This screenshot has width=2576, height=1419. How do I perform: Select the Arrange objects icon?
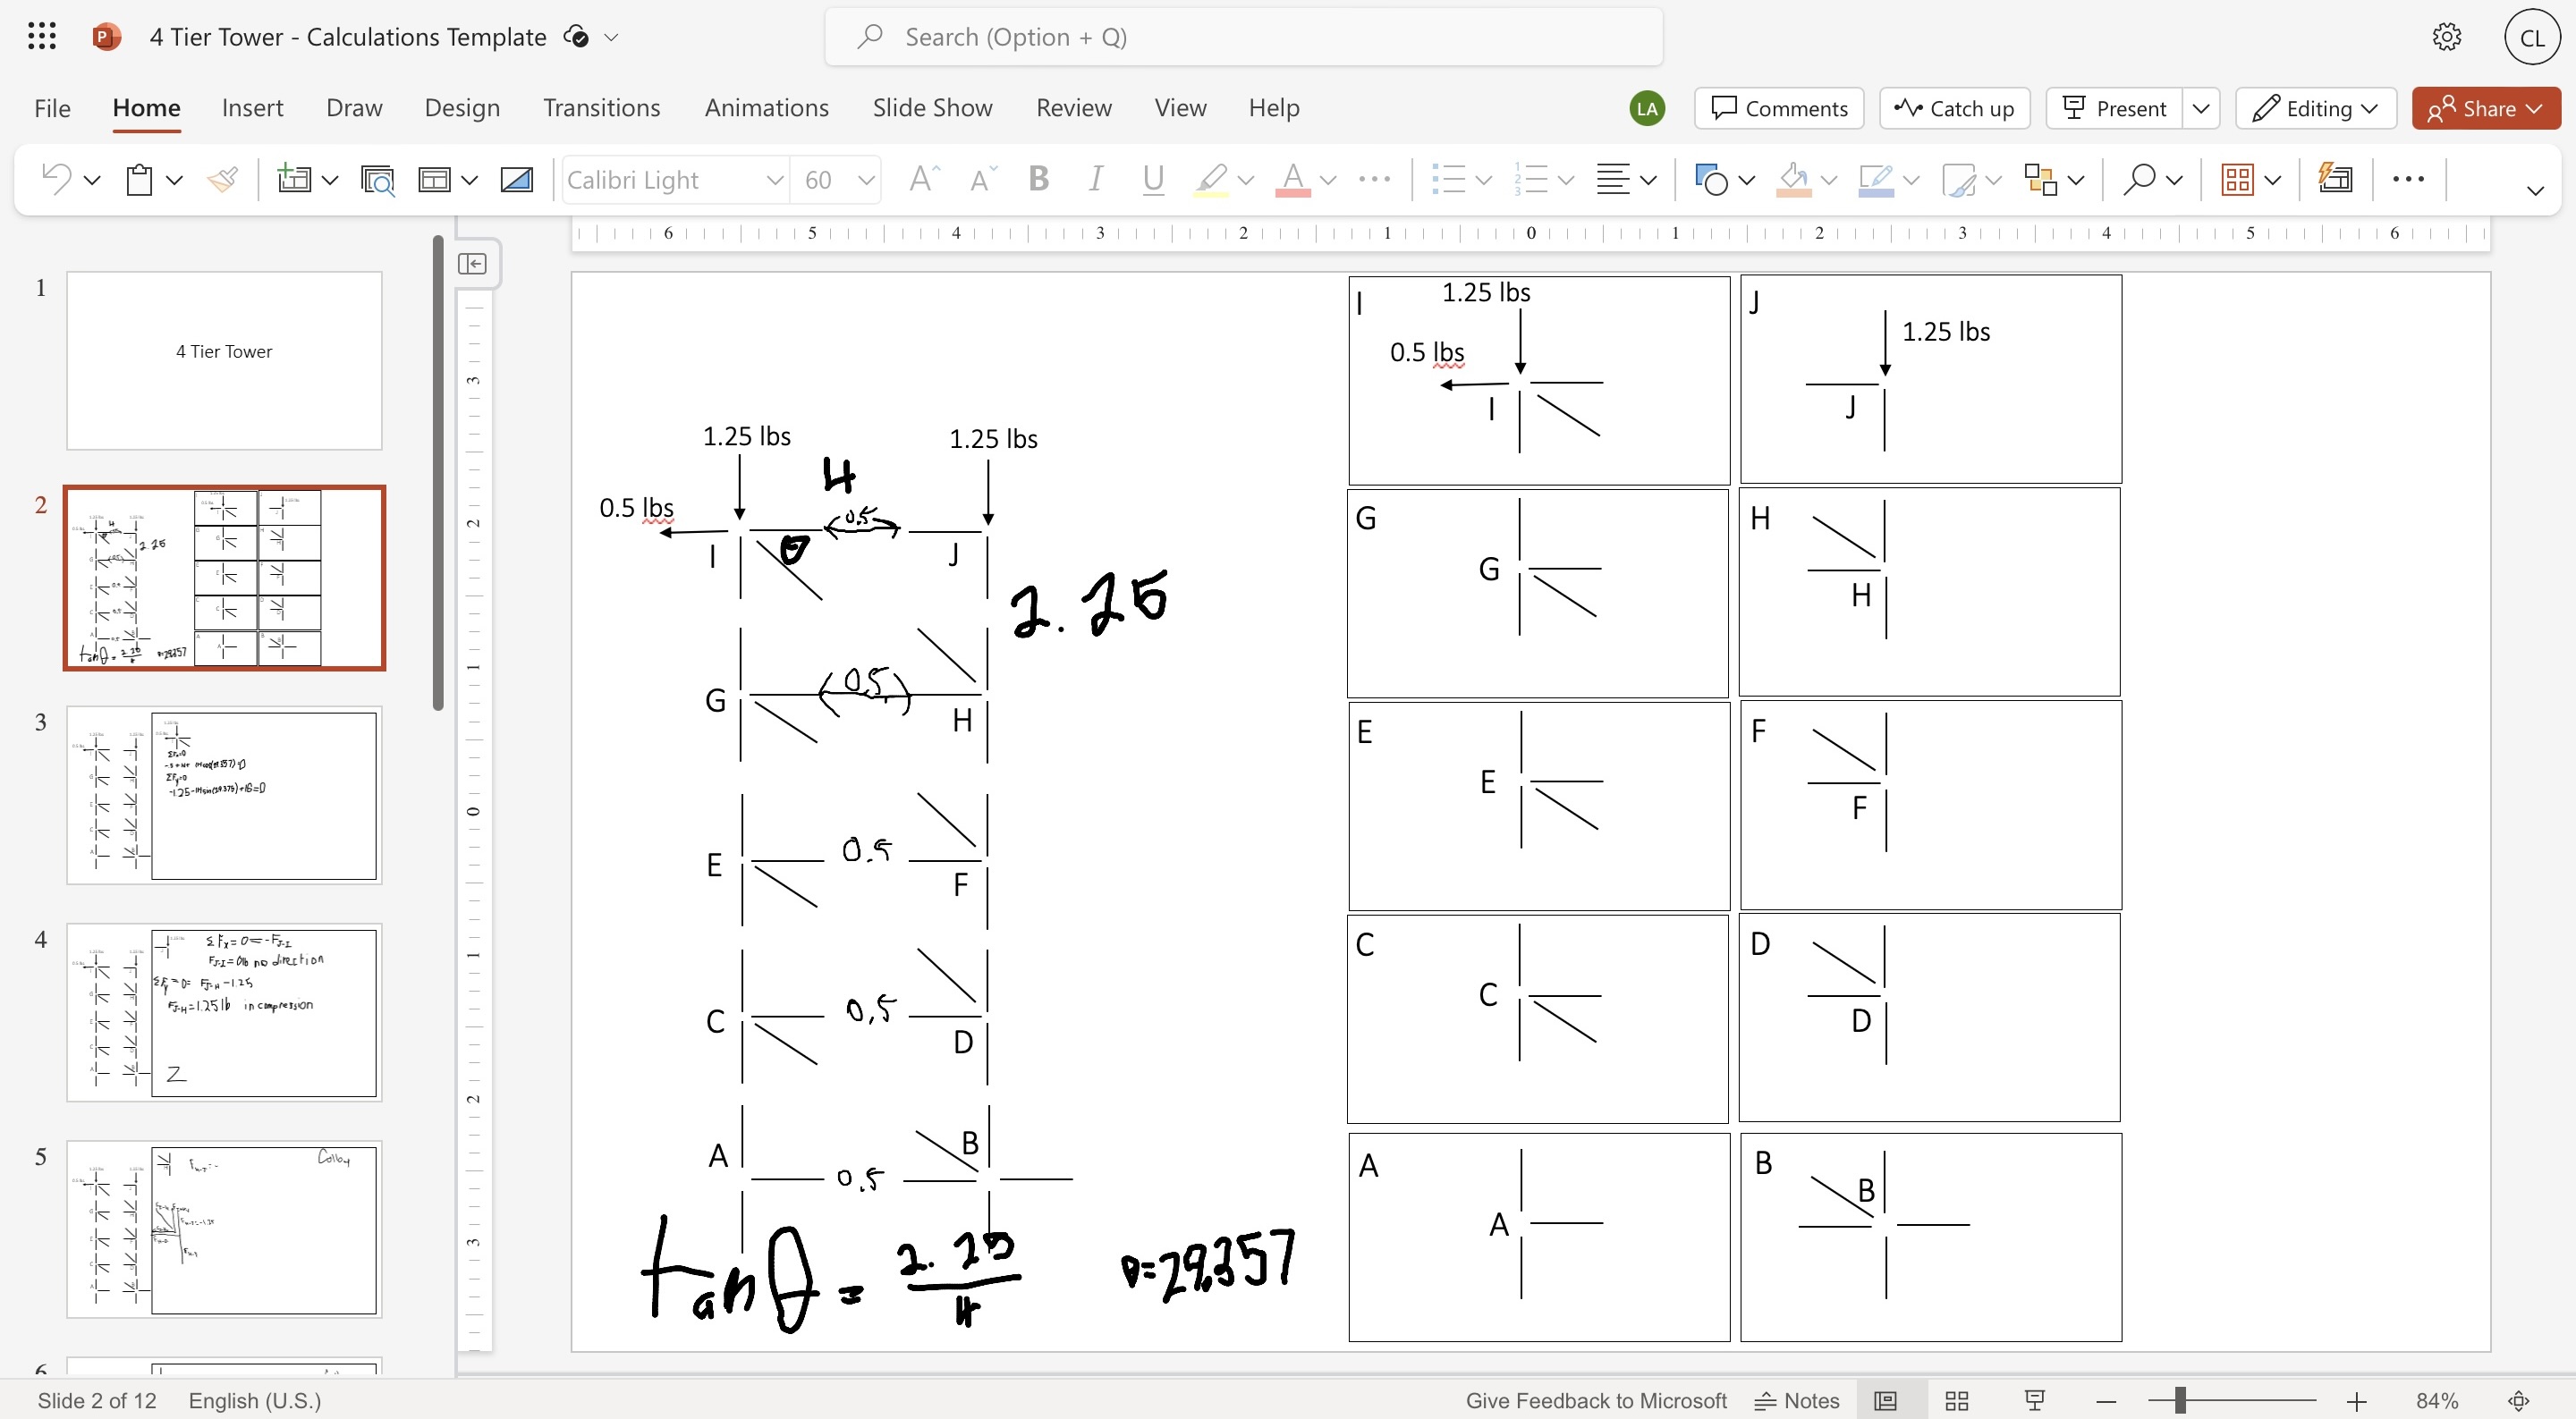[x=2043, y=179]
